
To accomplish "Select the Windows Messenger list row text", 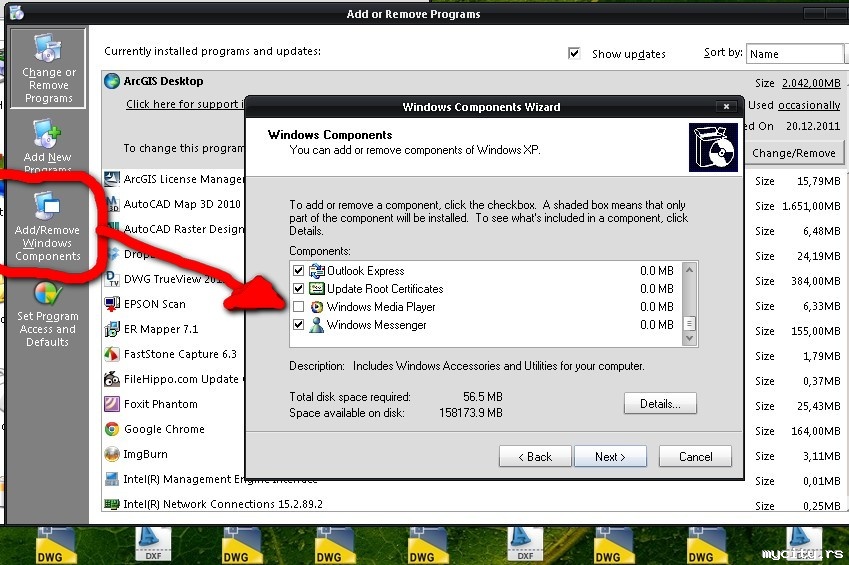I will (x=377, y=324).
